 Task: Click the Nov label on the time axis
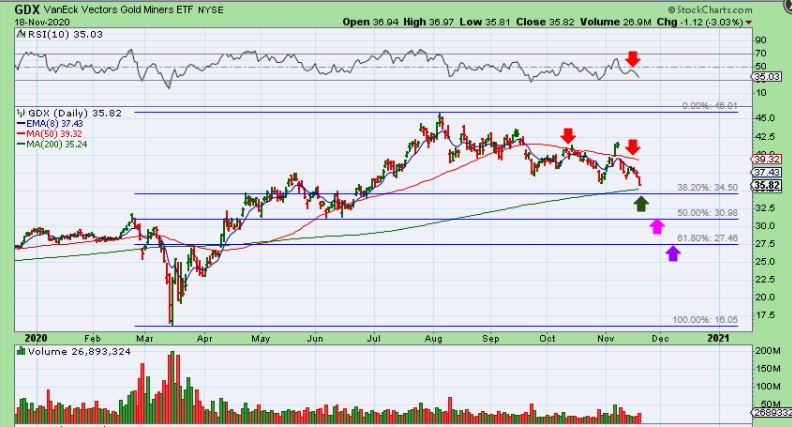point(606,339)
